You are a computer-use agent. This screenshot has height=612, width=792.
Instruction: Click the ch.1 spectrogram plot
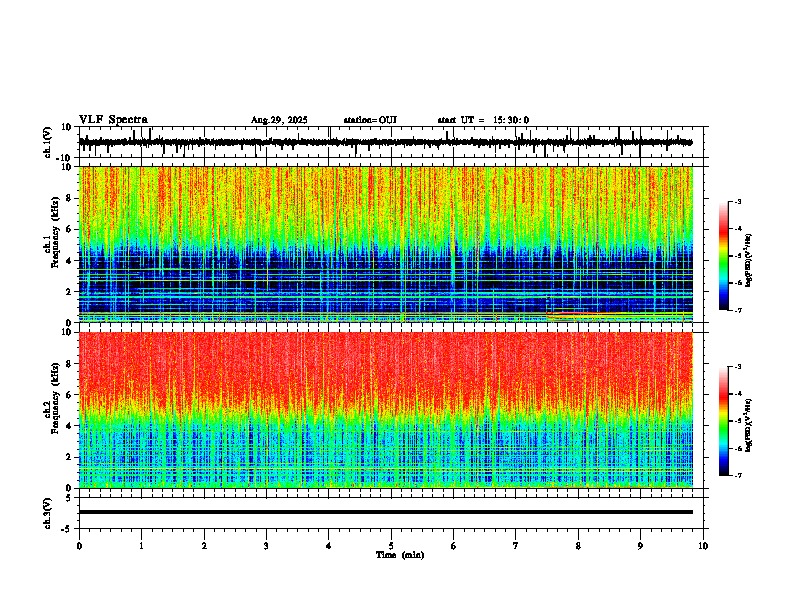(385, 244)
